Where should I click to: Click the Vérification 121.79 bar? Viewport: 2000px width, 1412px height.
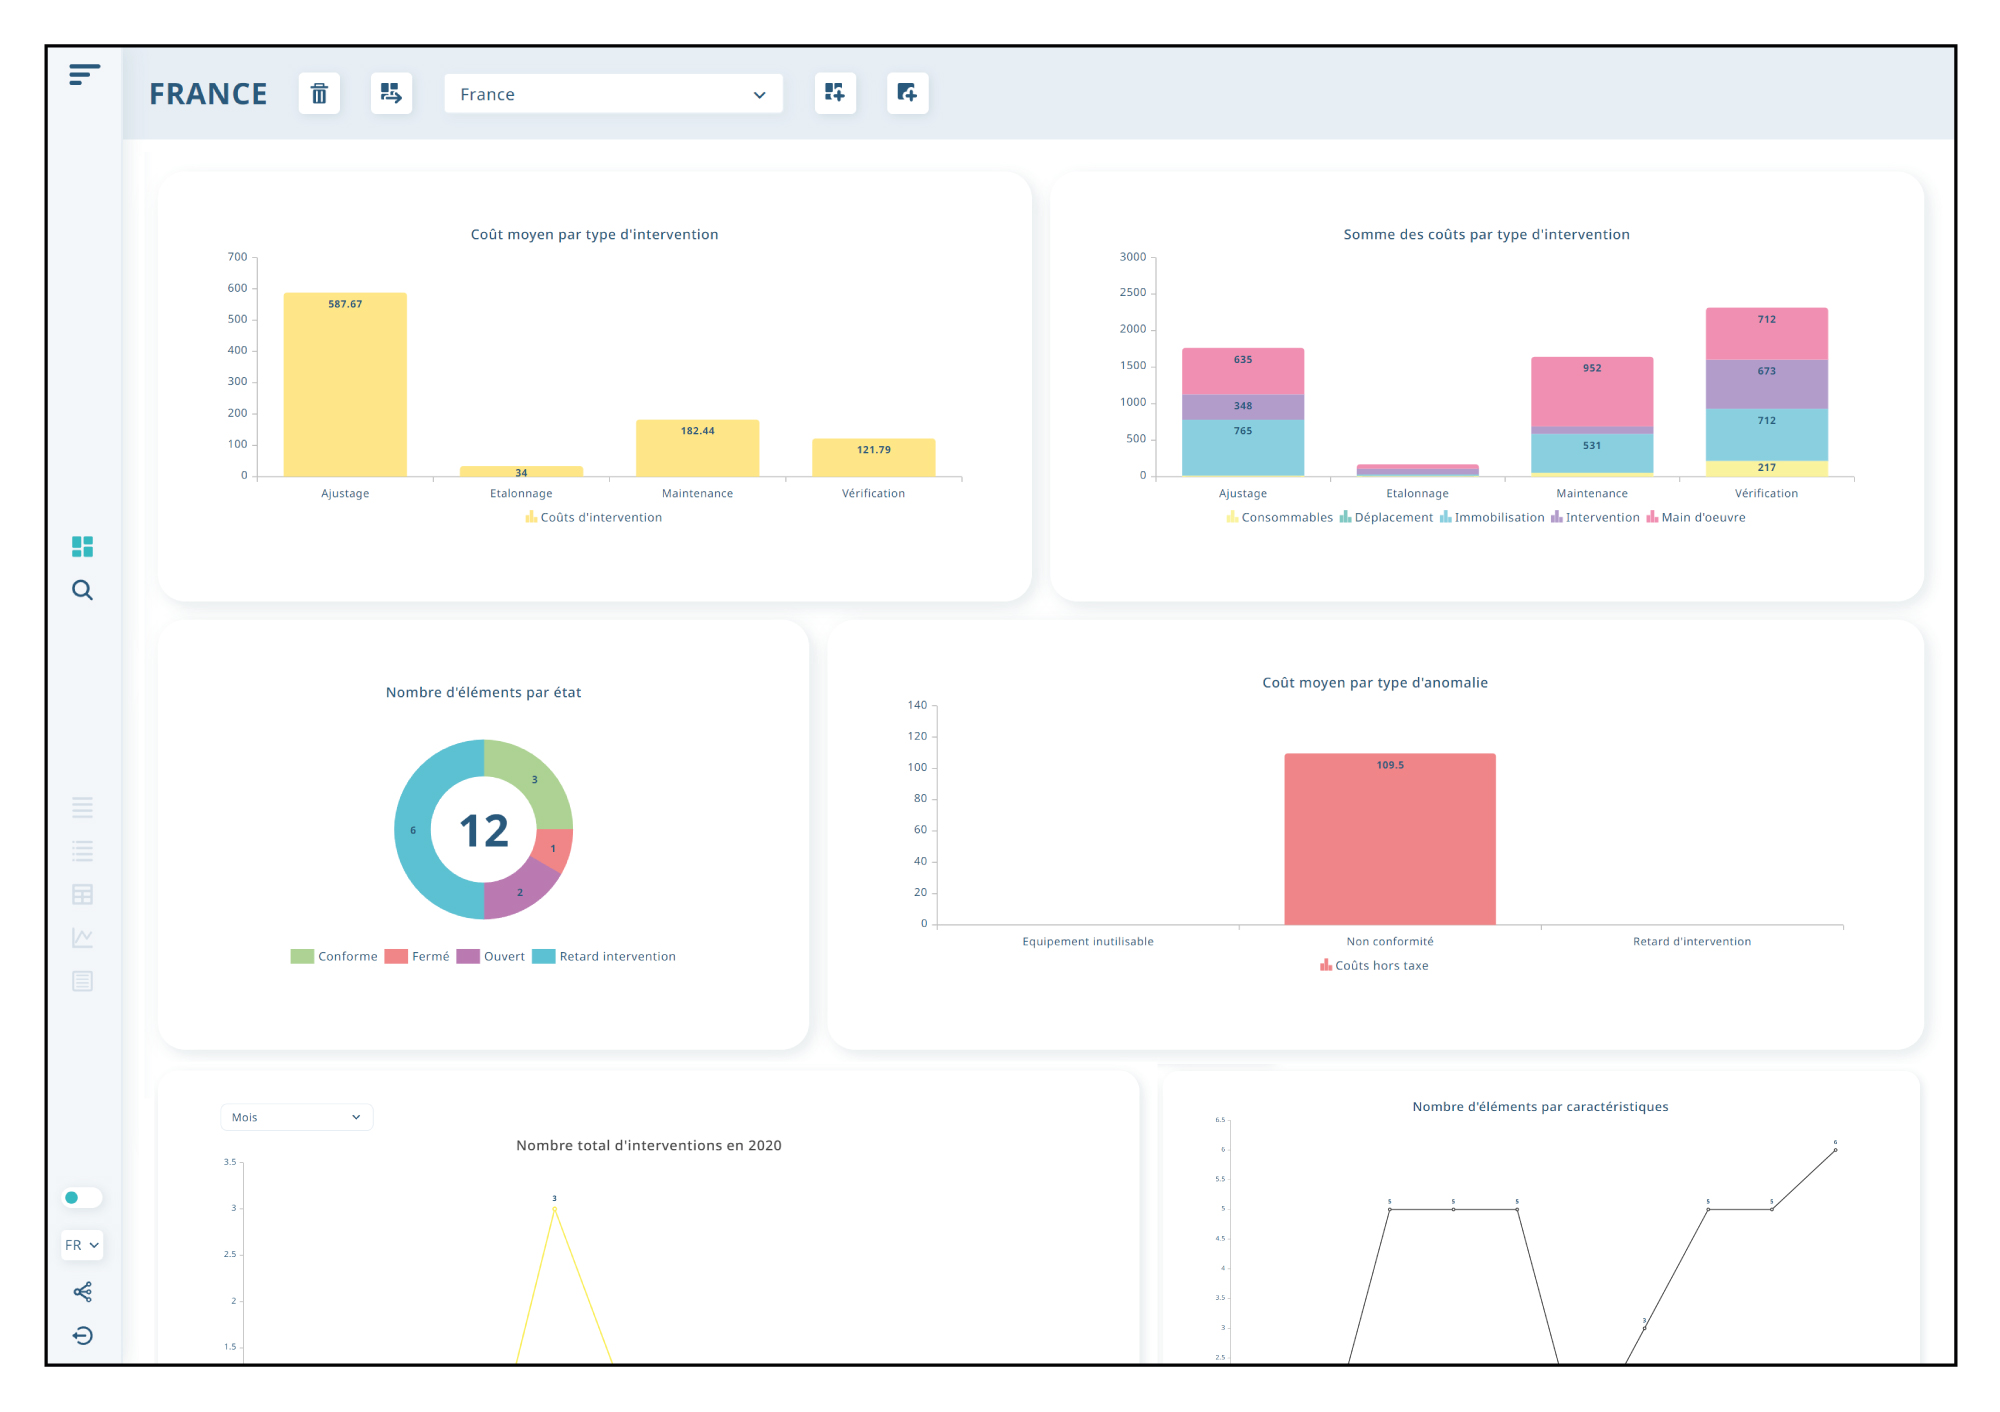873,457
